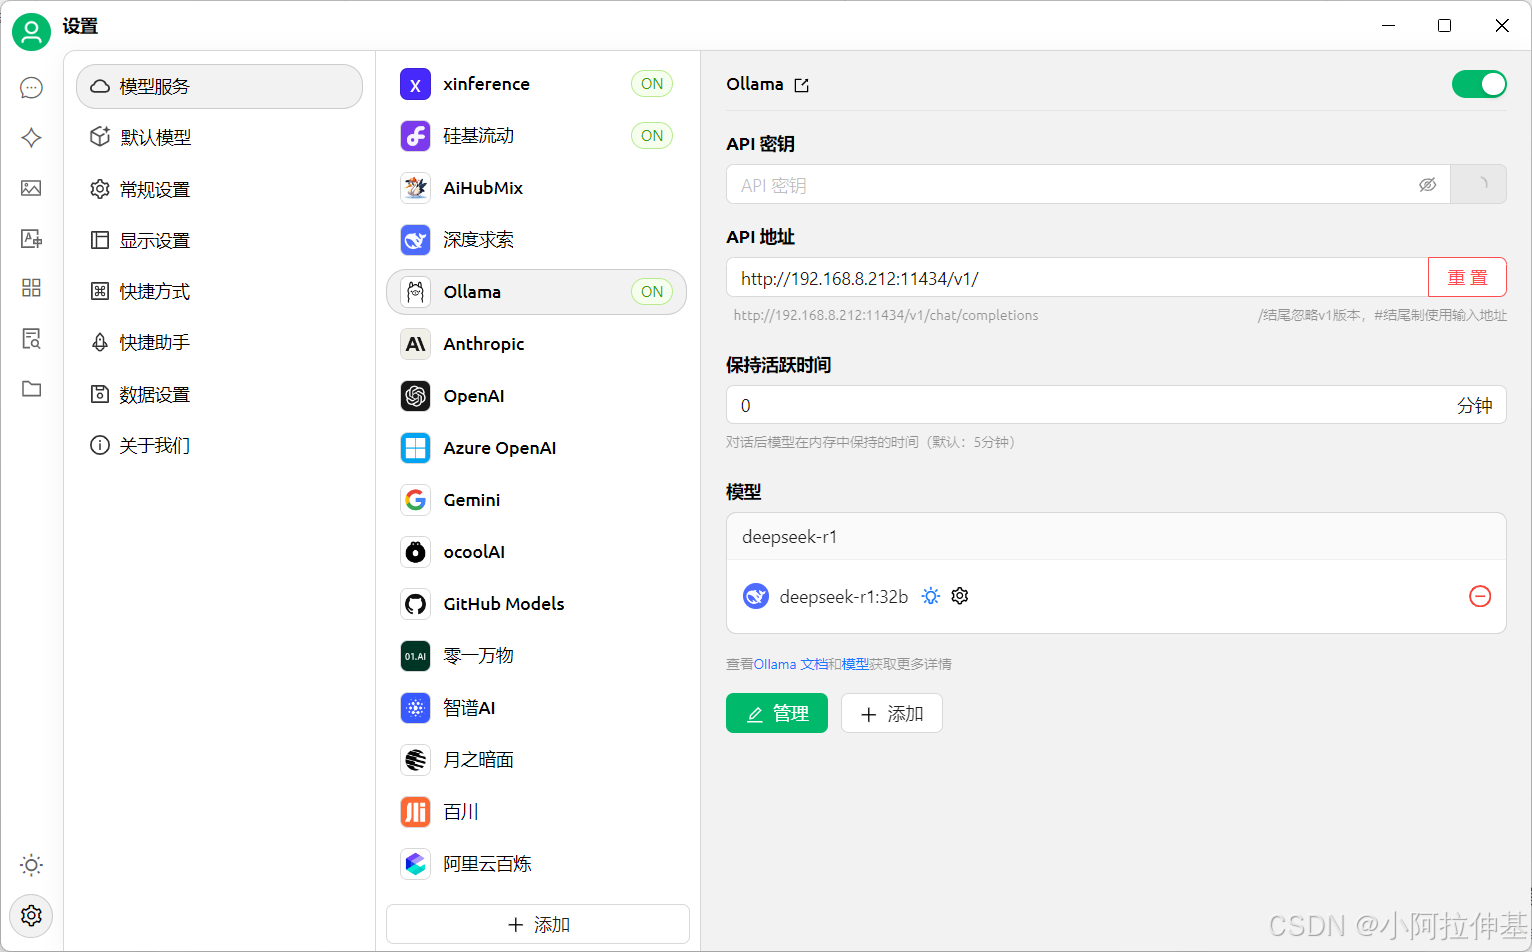
Task: Select the Anthropic provider
Action: click(537, 344)
